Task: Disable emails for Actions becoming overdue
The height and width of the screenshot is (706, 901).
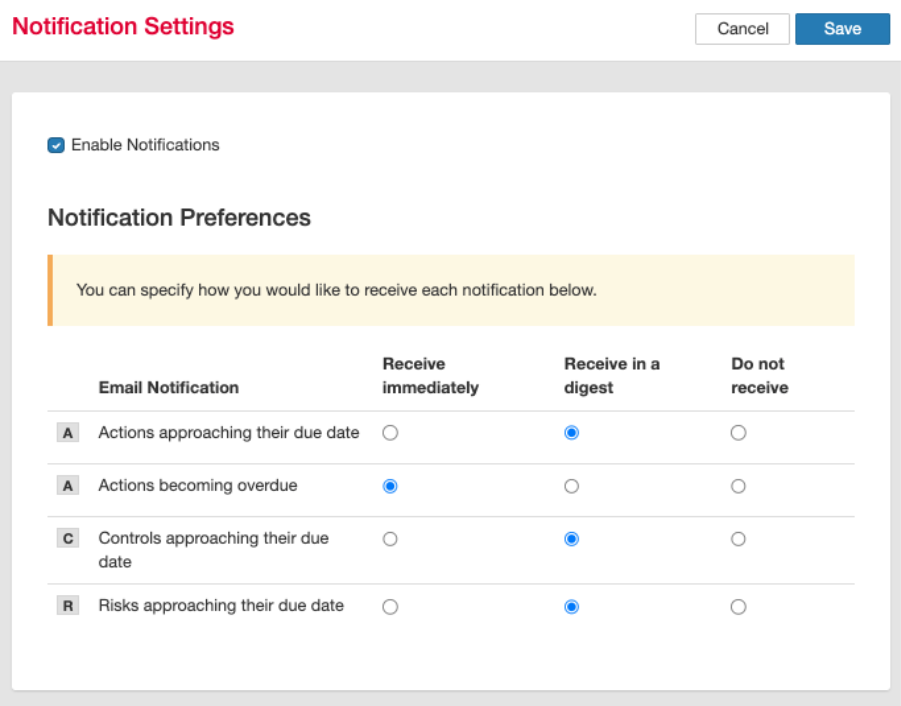Action: coord(738,486)
